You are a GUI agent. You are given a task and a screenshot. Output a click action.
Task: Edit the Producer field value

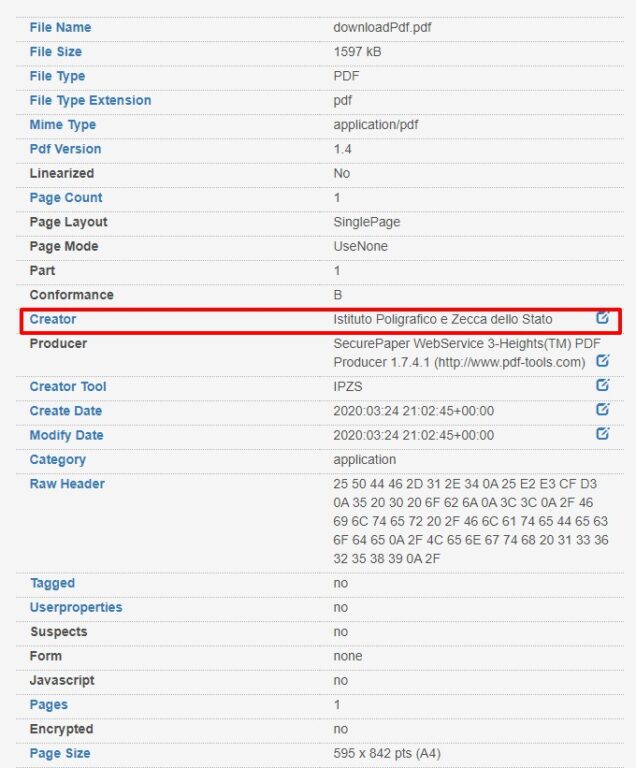click(602, 360)
